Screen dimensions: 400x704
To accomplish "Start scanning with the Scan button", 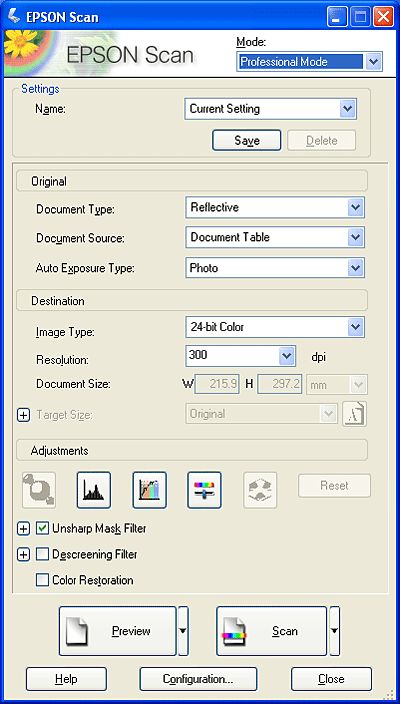I will (x=272, y=631).
